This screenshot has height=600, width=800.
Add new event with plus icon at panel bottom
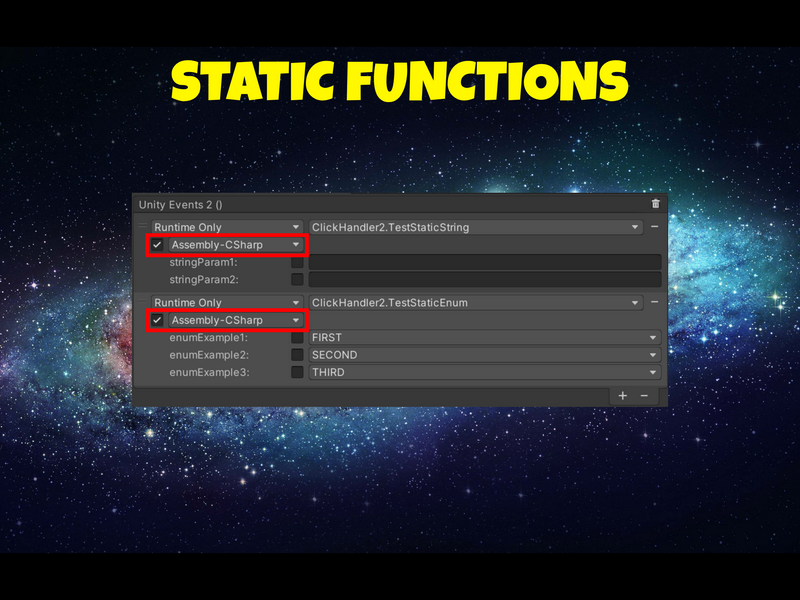[622, 396]
